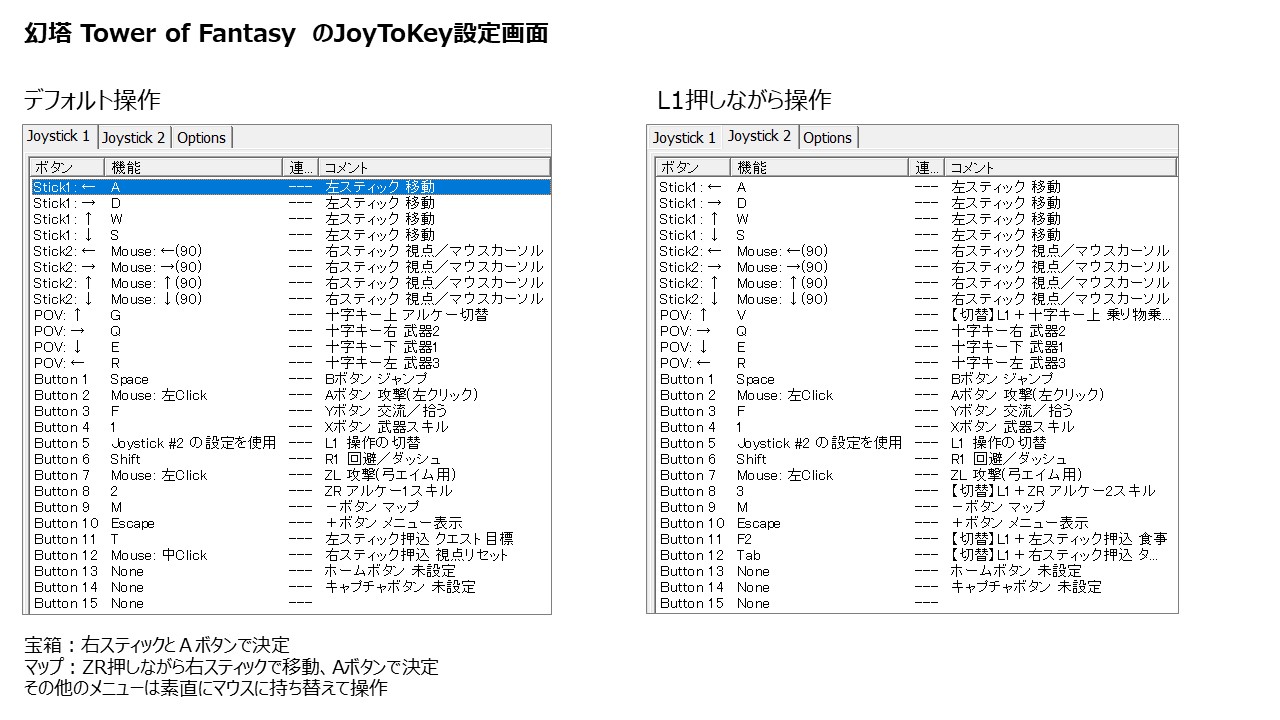Select Joystick 1 tab in left panel

click(59, 136)
